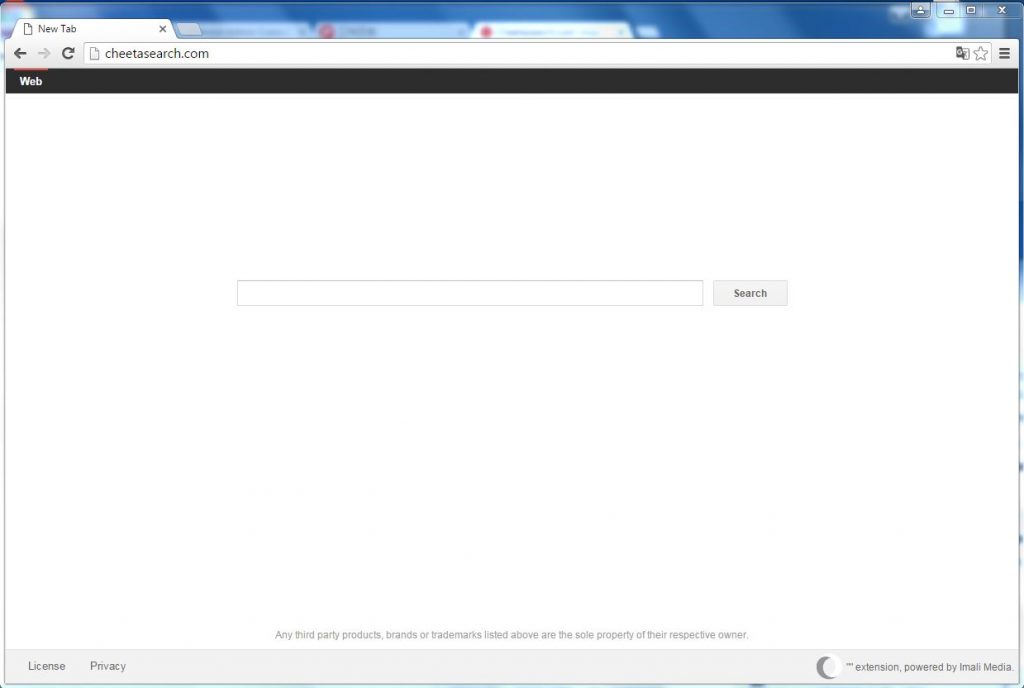Open the translate page icon
Viewport: 1024px width, 688px height.
click(x=962, y=54)
